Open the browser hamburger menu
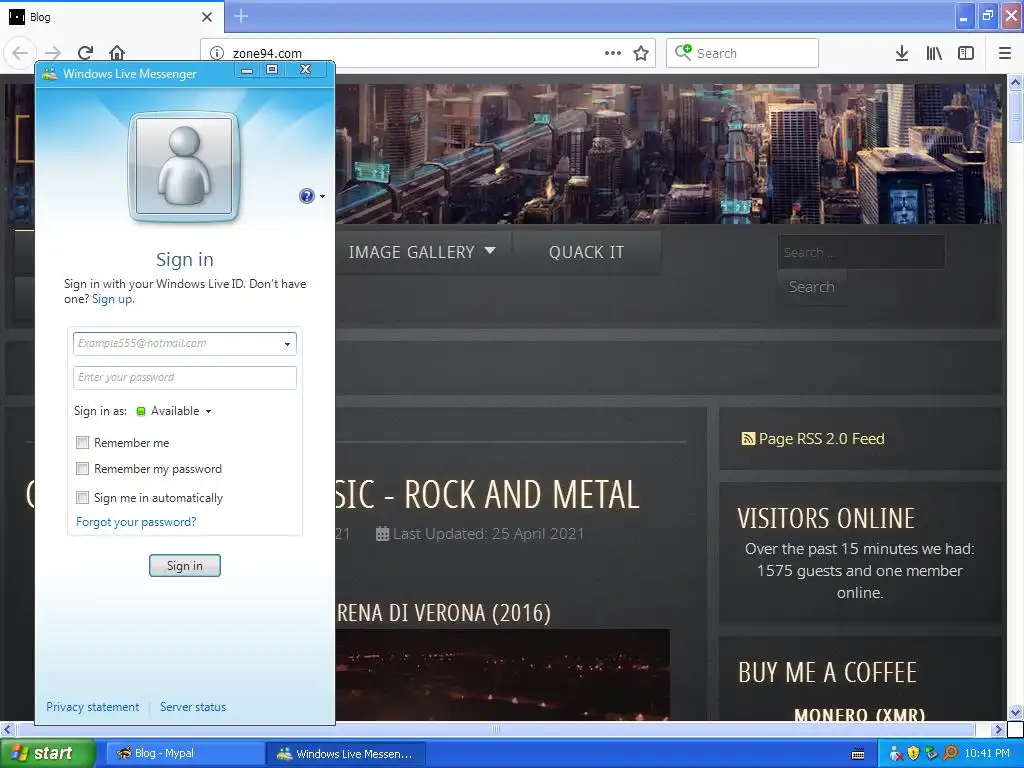The width and height of the screenshot is (1024, 768). (x=1004, y=53)
